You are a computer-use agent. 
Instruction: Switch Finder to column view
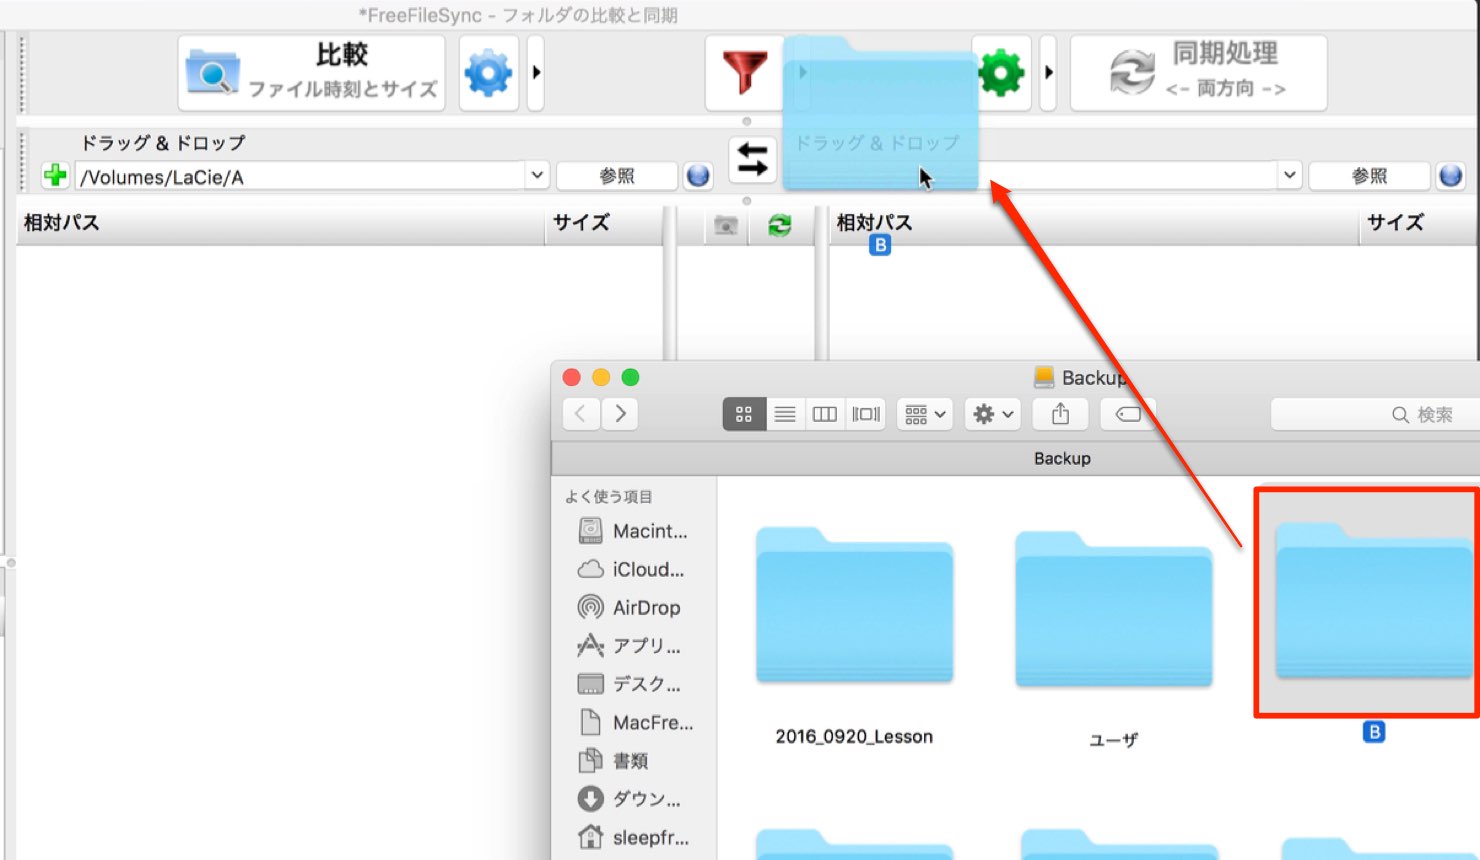[x=825, y=414]
